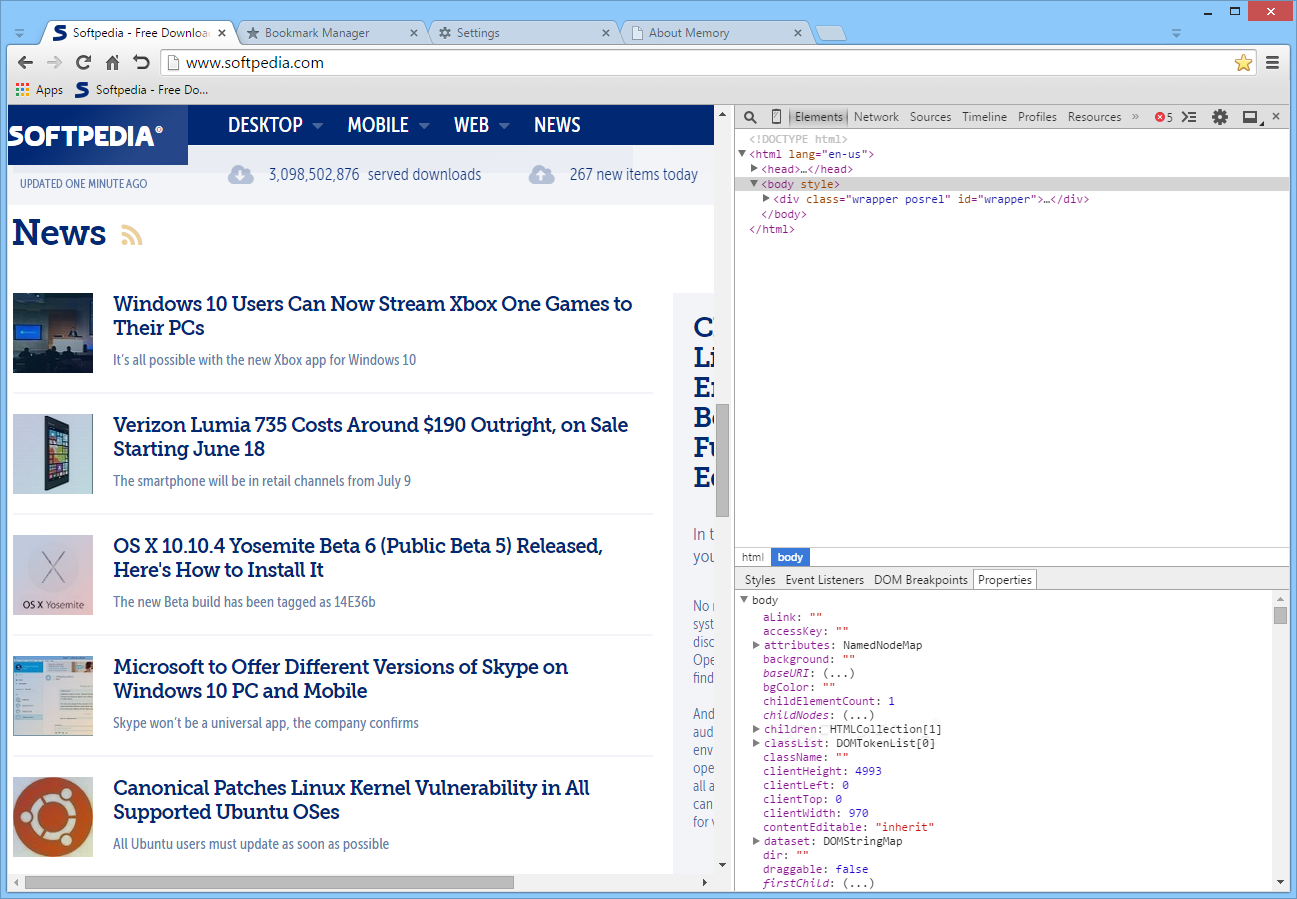
Task: Open the Windows 10 Xbox One streaming article
Action: coord(373,316)
